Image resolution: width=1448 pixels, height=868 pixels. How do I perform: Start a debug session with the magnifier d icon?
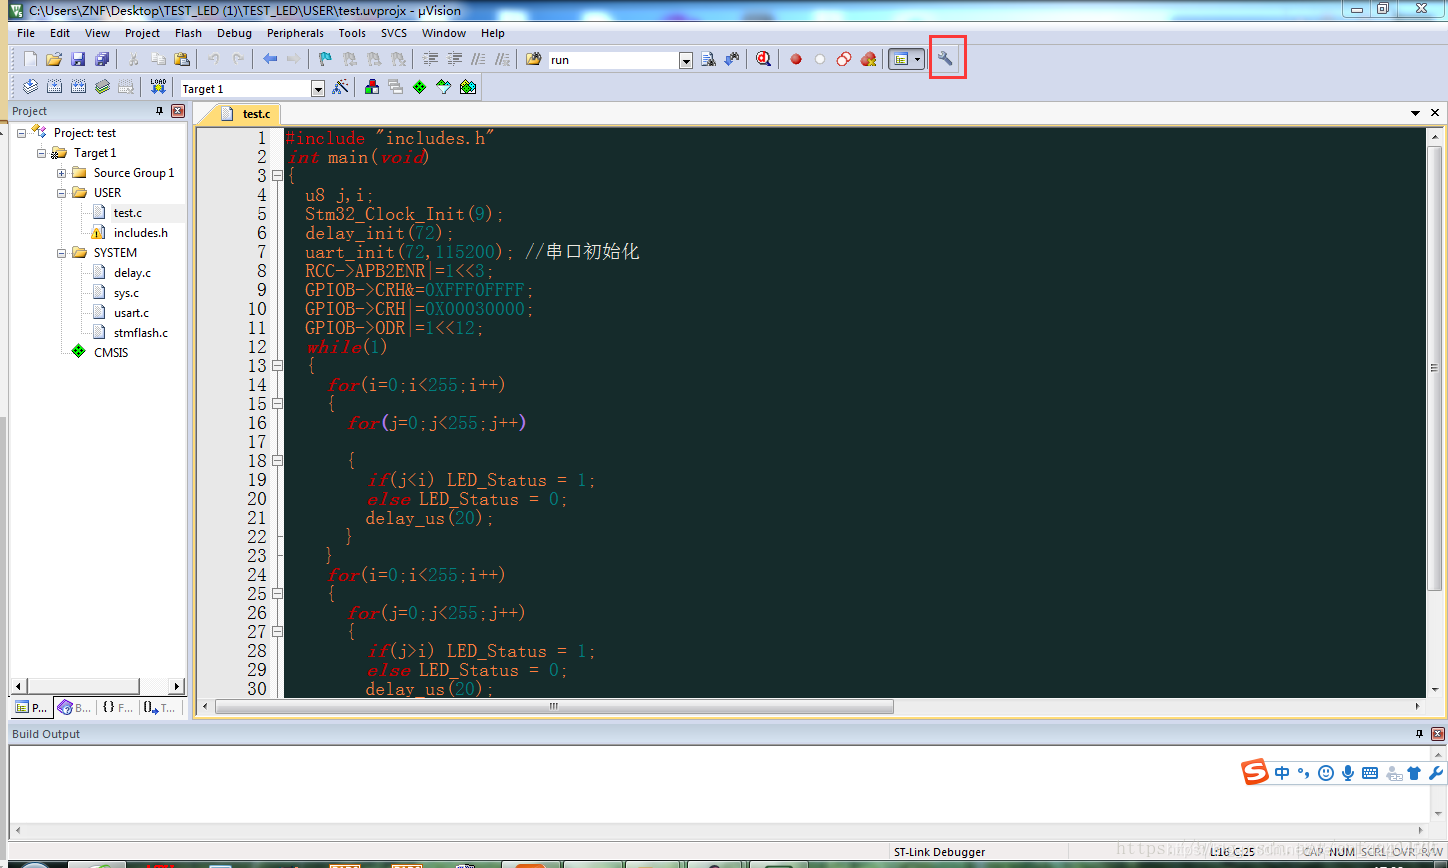tap(764, 59)
